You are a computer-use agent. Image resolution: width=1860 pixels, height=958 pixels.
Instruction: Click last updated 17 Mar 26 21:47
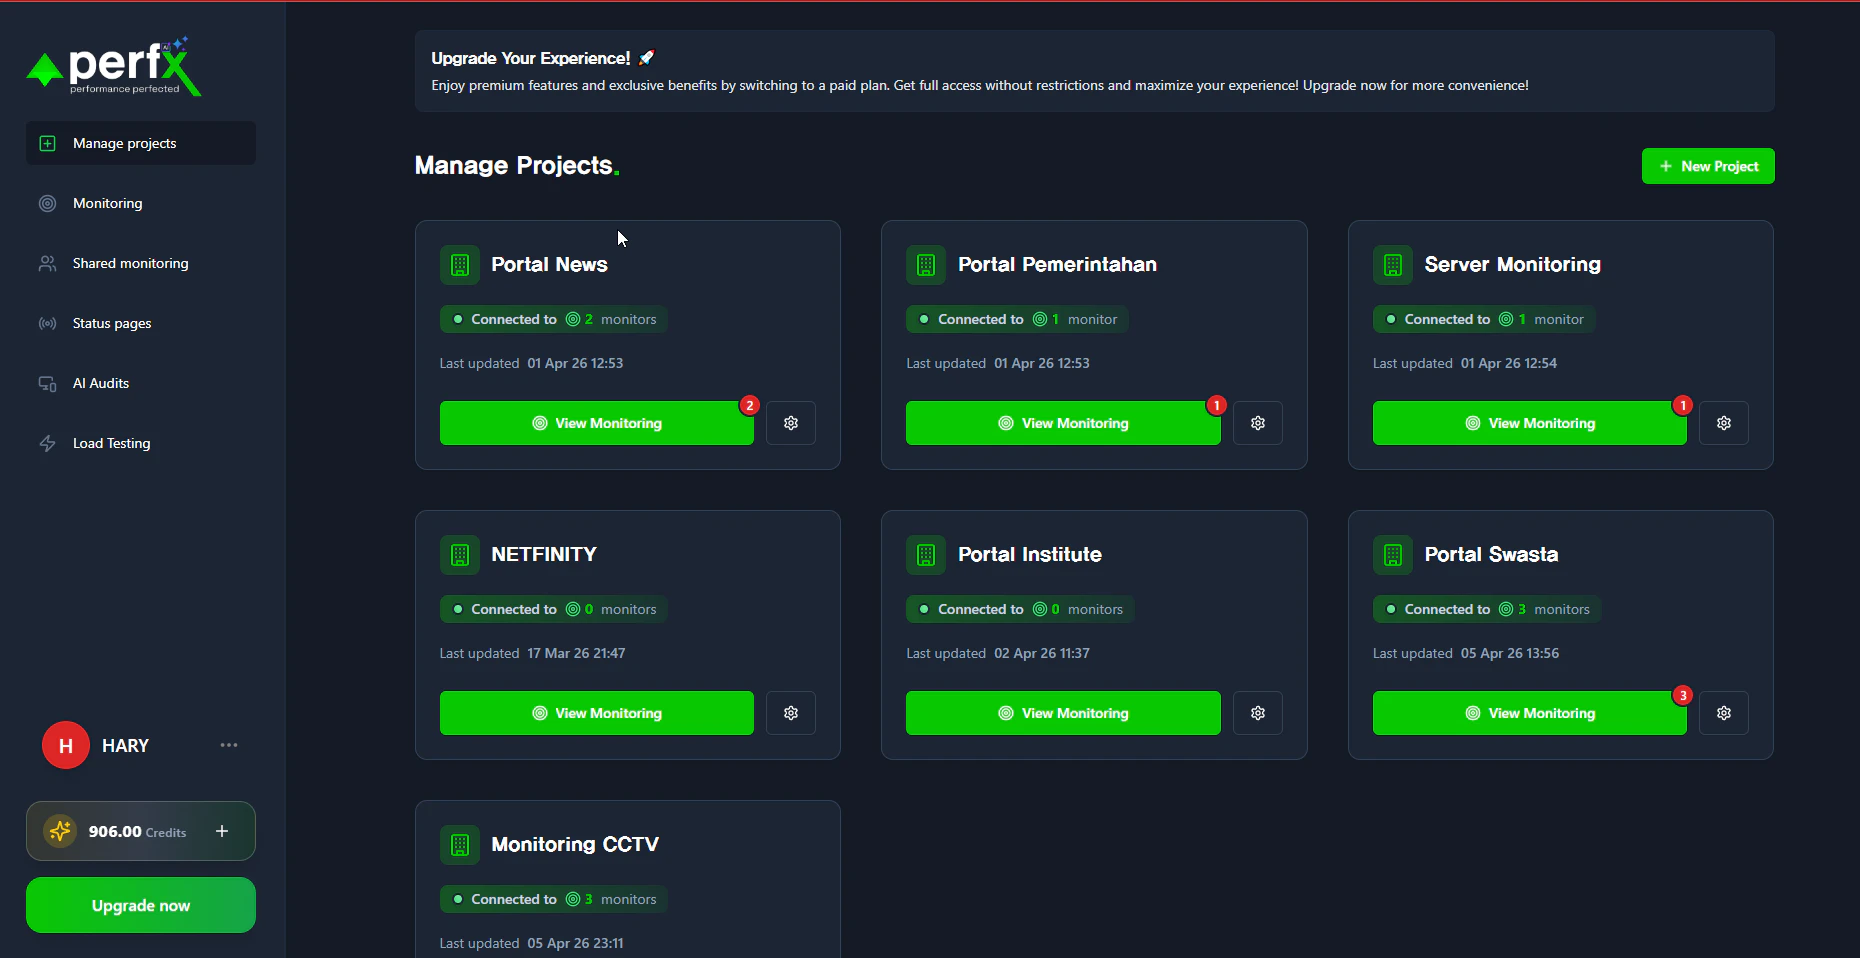(533, 653)
